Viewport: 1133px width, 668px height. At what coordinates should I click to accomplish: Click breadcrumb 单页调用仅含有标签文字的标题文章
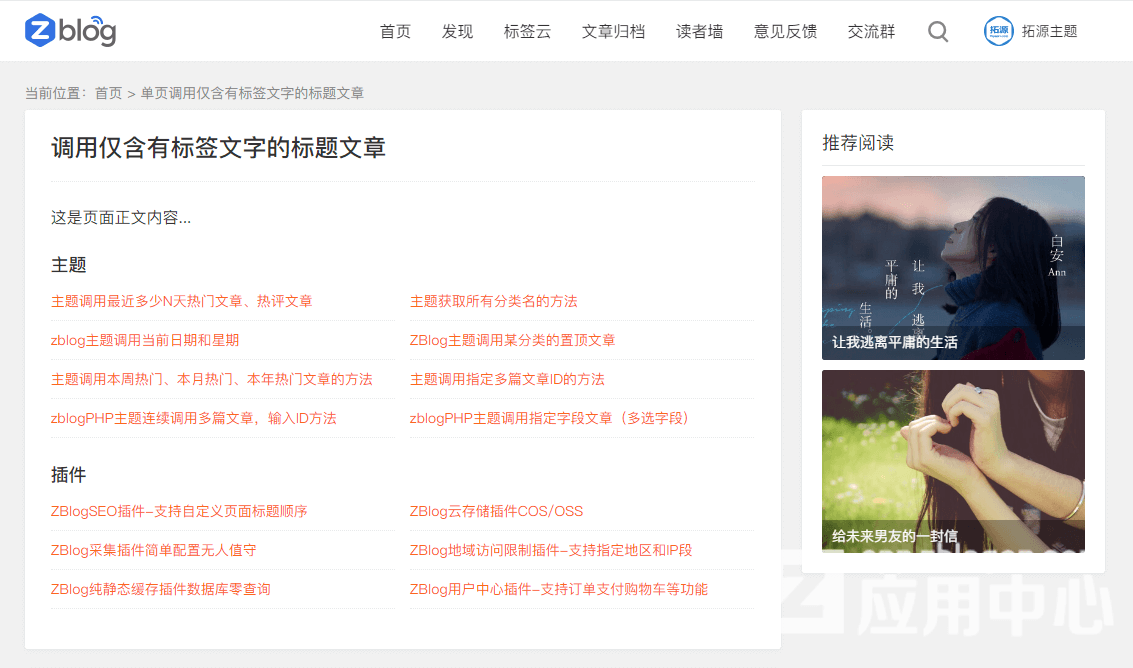(x=252, y=93)
